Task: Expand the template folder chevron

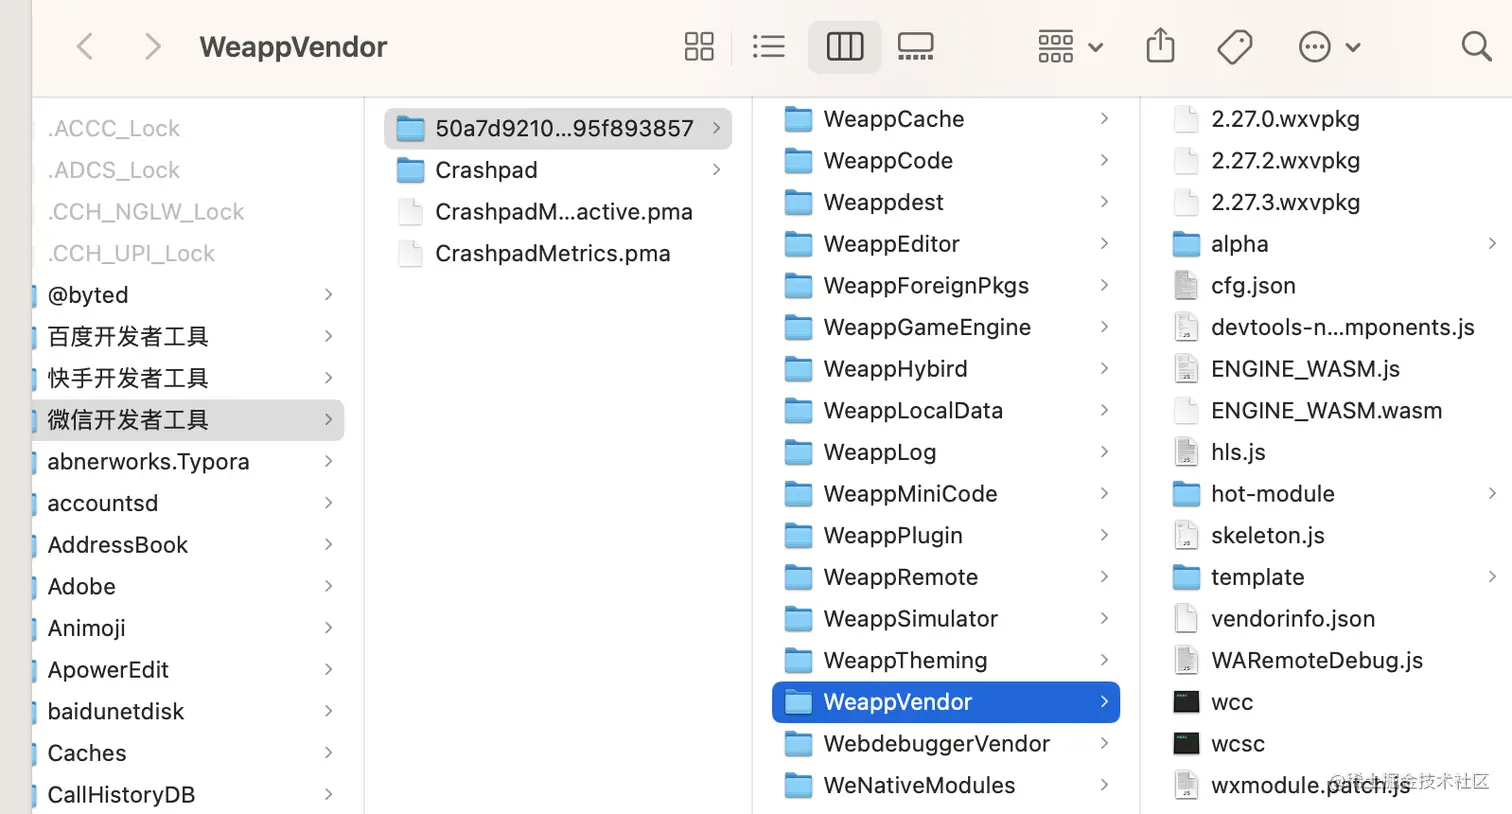Action: click(x=1491, y=576)
